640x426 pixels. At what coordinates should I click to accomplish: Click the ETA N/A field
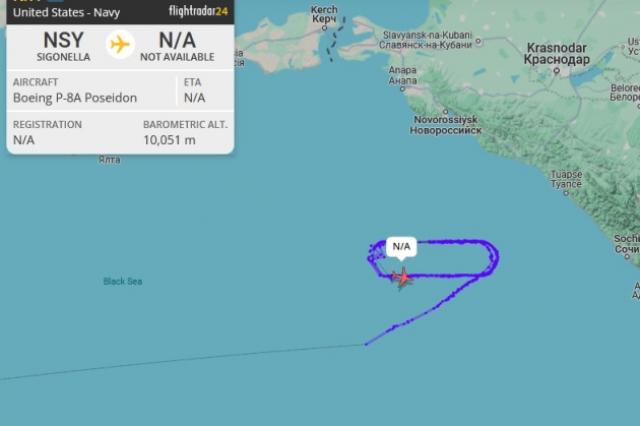coord(194,98)
